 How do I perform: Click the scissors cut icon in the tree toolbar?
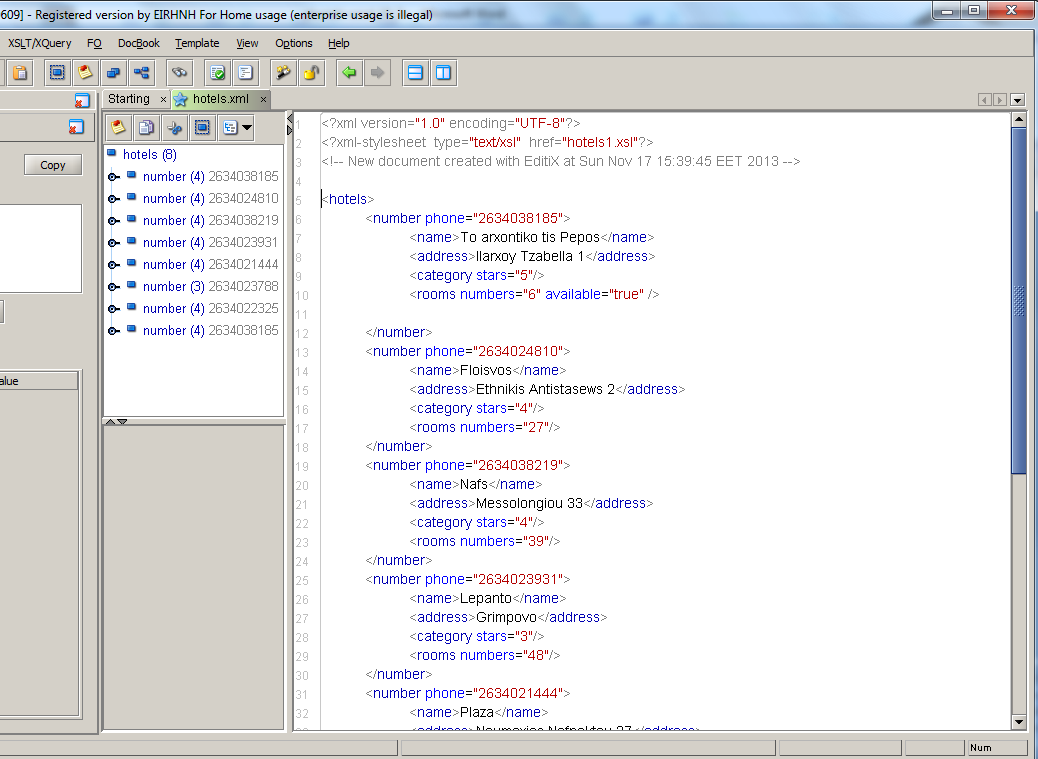[175, 127]
